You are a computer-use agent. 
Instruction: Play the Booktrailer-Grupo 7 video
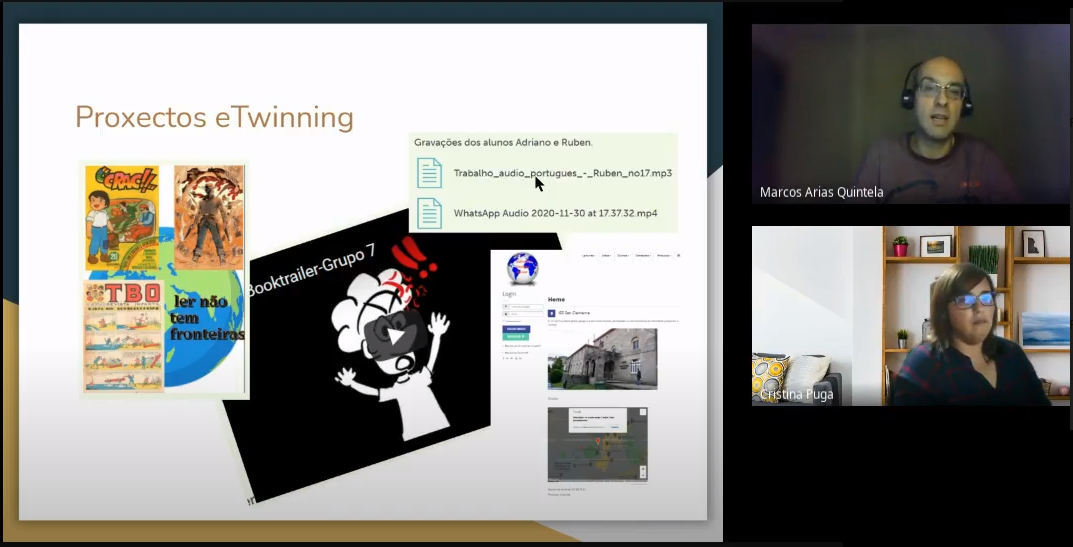pyautogui.click(x=396, y=335)
